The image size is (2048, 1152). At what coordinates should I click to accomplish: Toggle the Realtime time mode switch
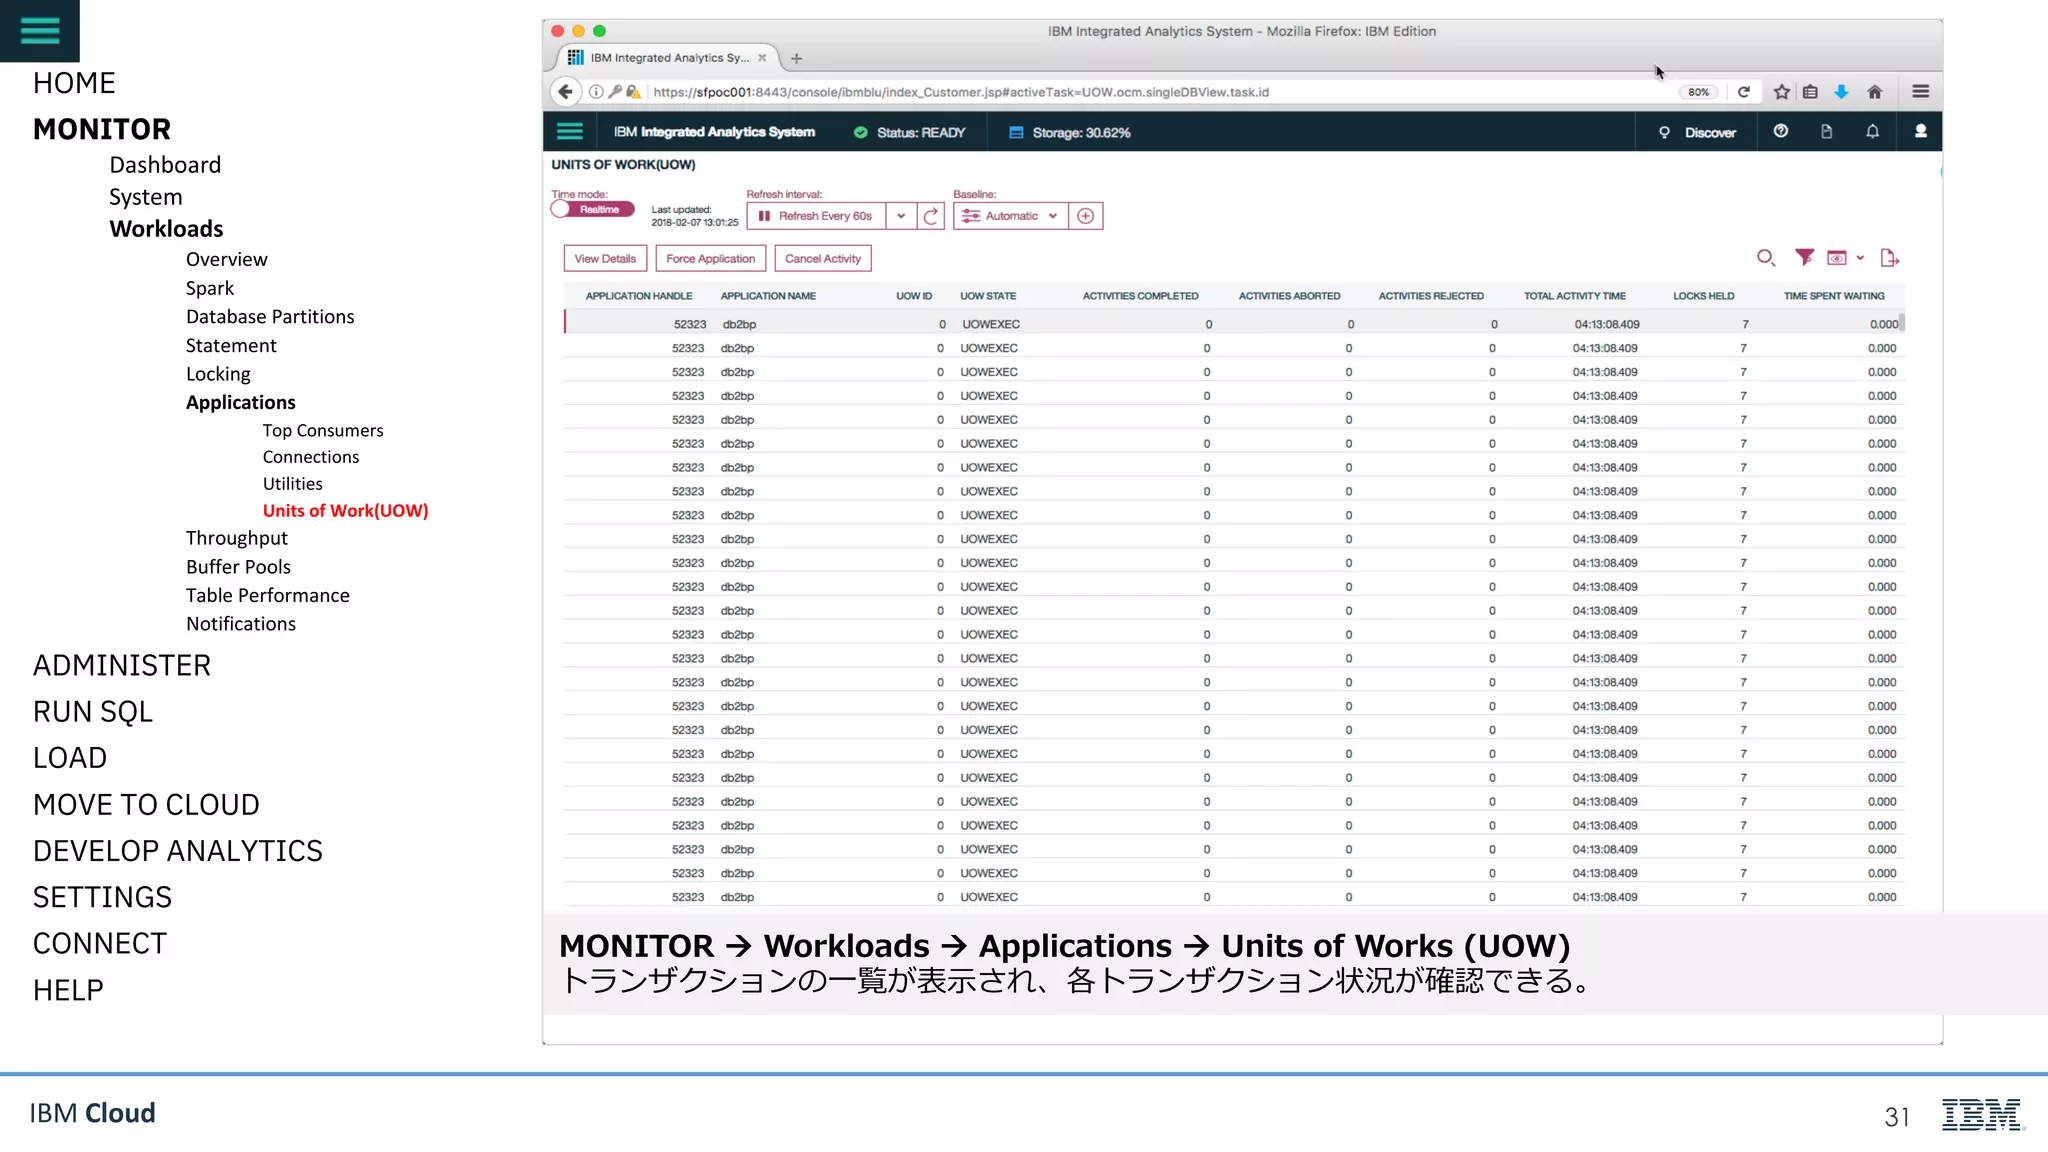click(x=592, y=209)
